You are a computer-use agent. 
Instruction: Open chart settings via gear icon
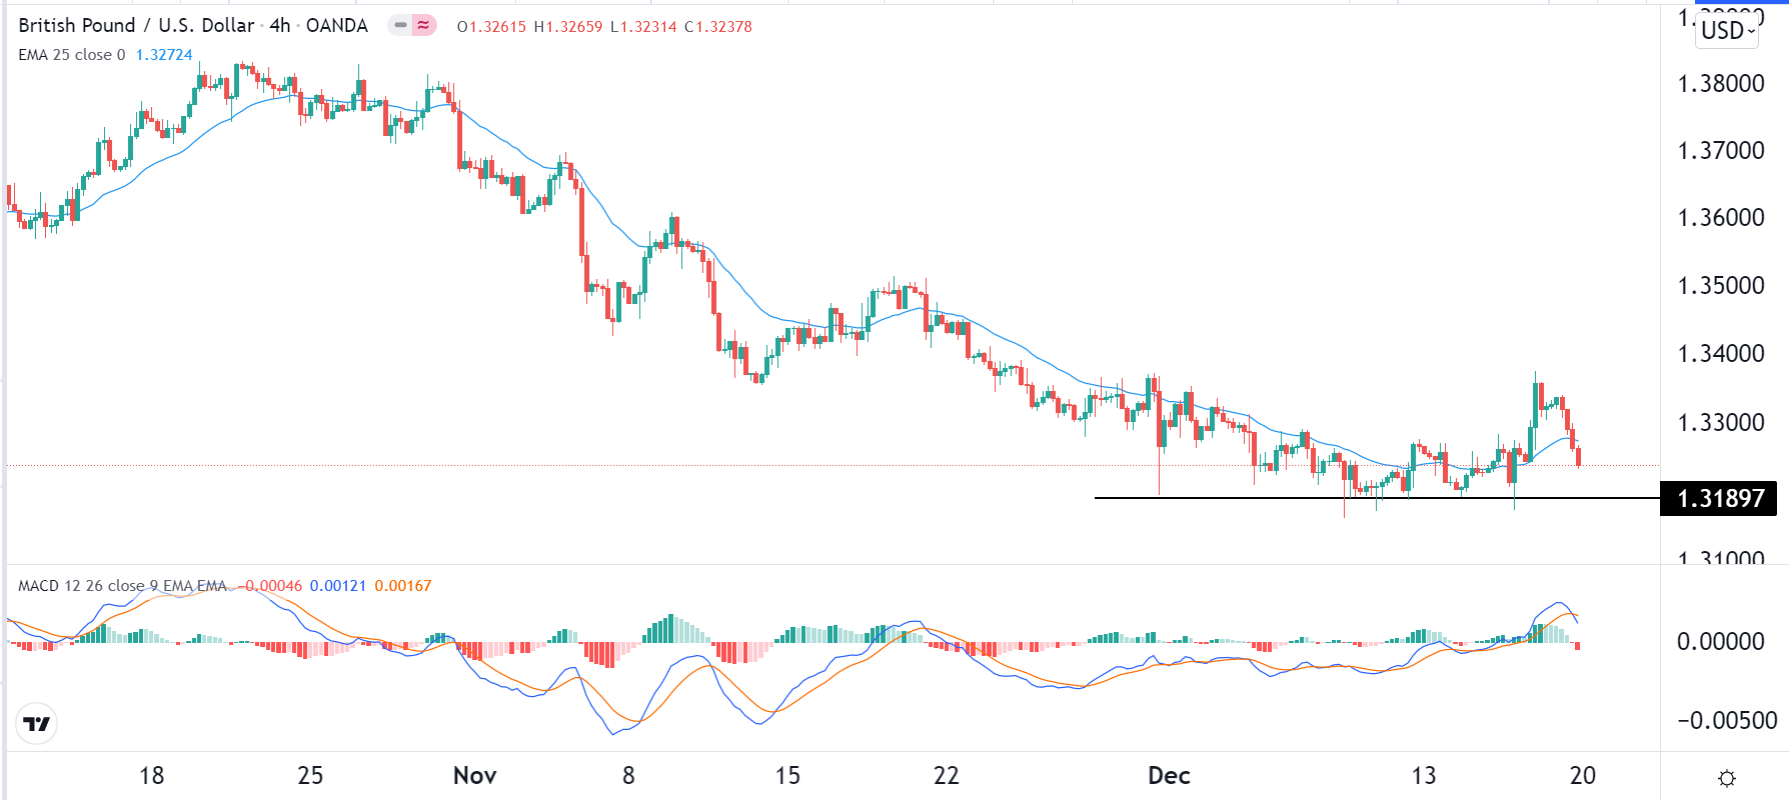click(1726, 778)
